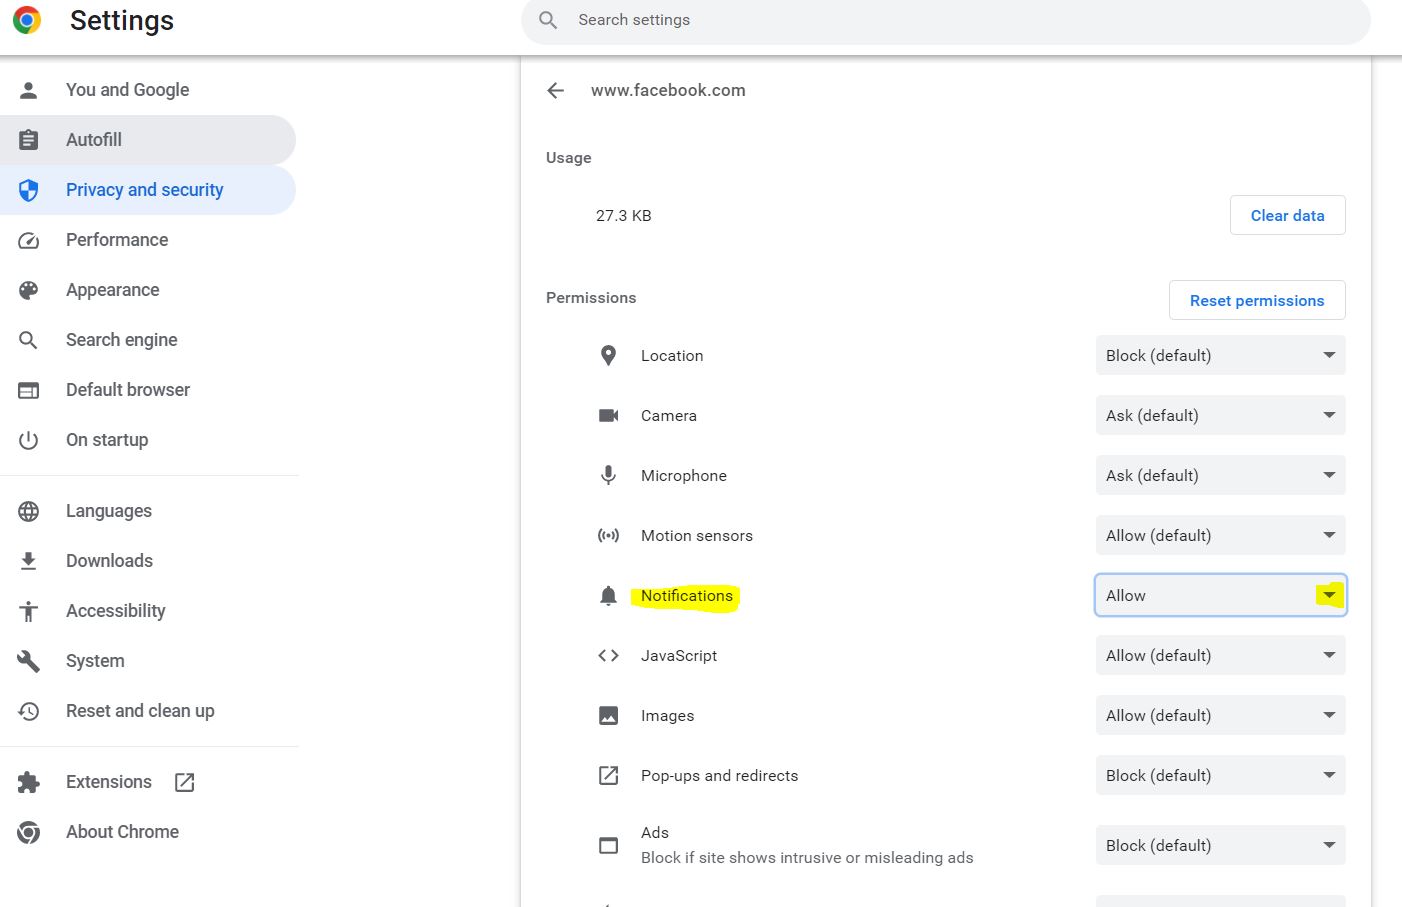Open Autofill settings
Viewport: 1402px width, 907px height.
[x=148, y=140]
